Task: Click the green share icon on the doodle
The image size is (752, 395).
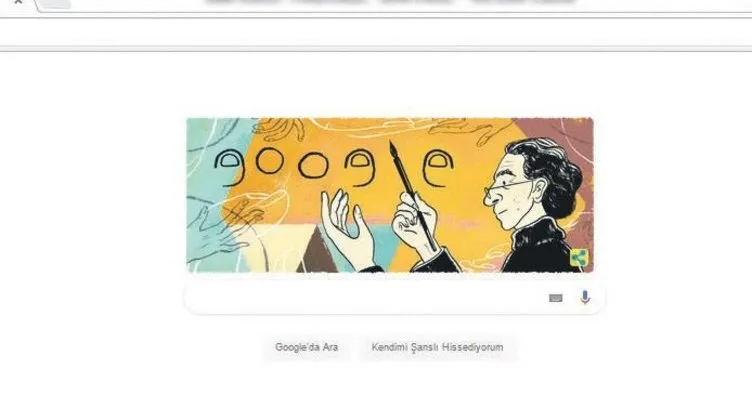Action: coord(579,258)
